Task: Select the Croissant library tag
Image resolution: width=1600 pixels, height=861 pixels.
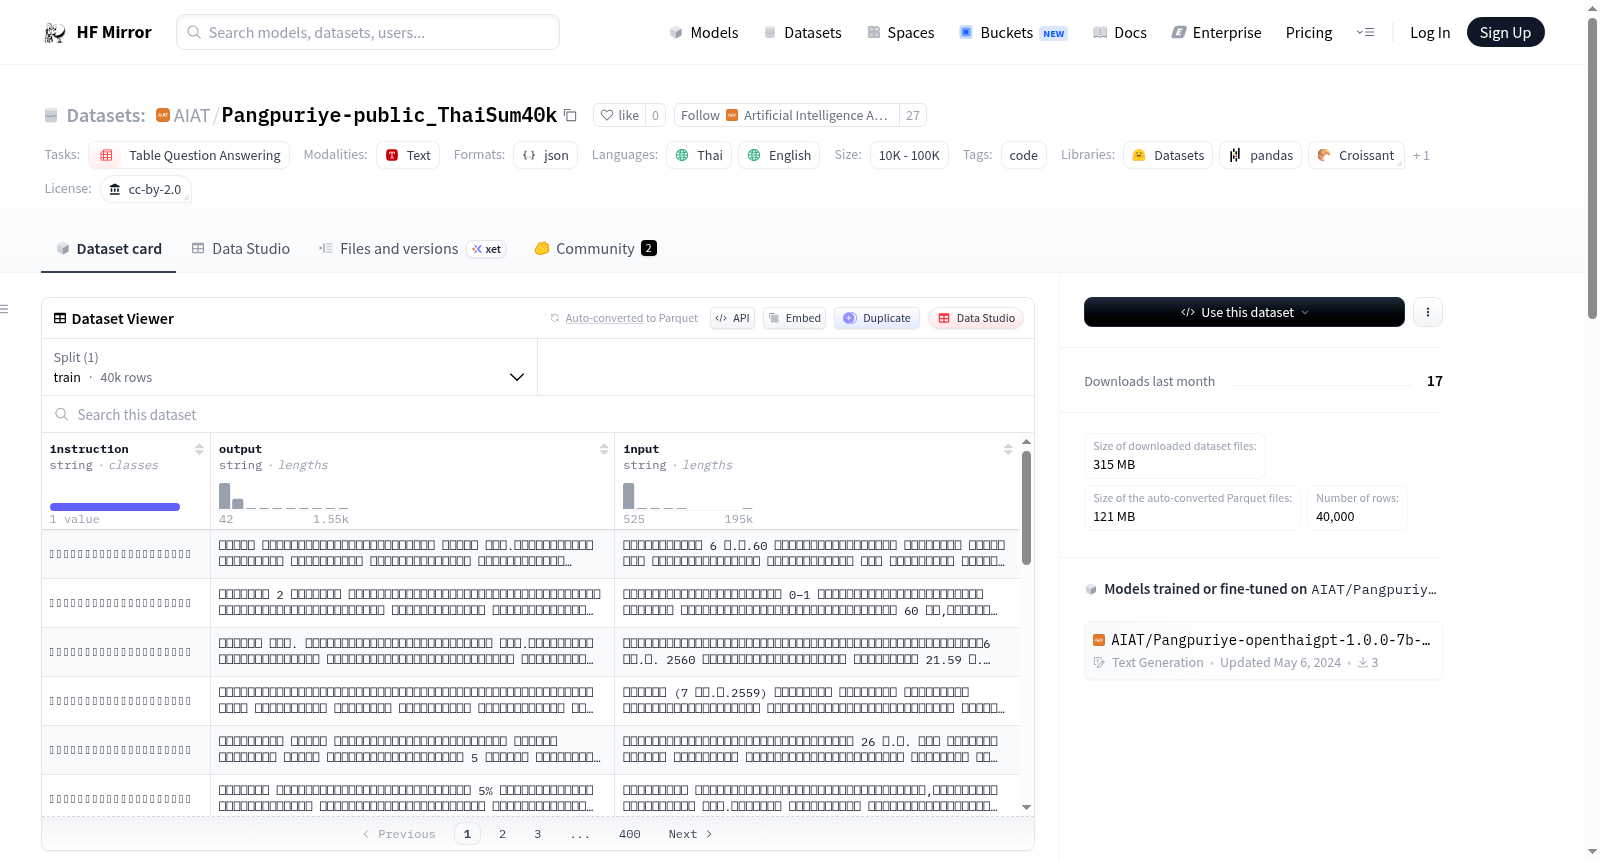Action: 1356,155
